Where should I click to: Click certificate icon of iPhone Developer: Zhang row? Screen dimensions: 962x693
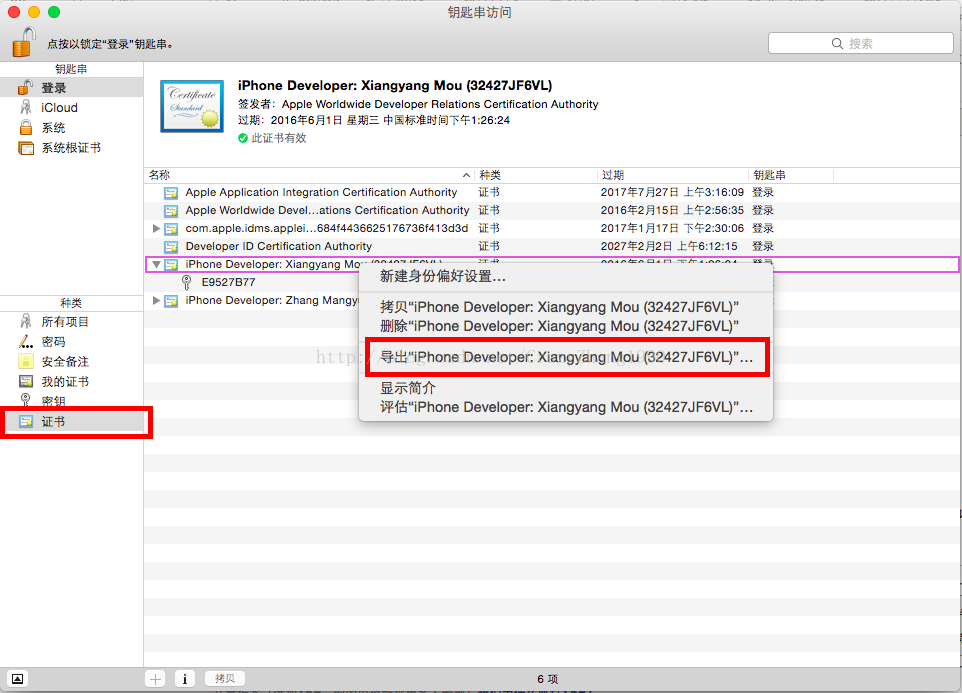[x=171, y=301]
